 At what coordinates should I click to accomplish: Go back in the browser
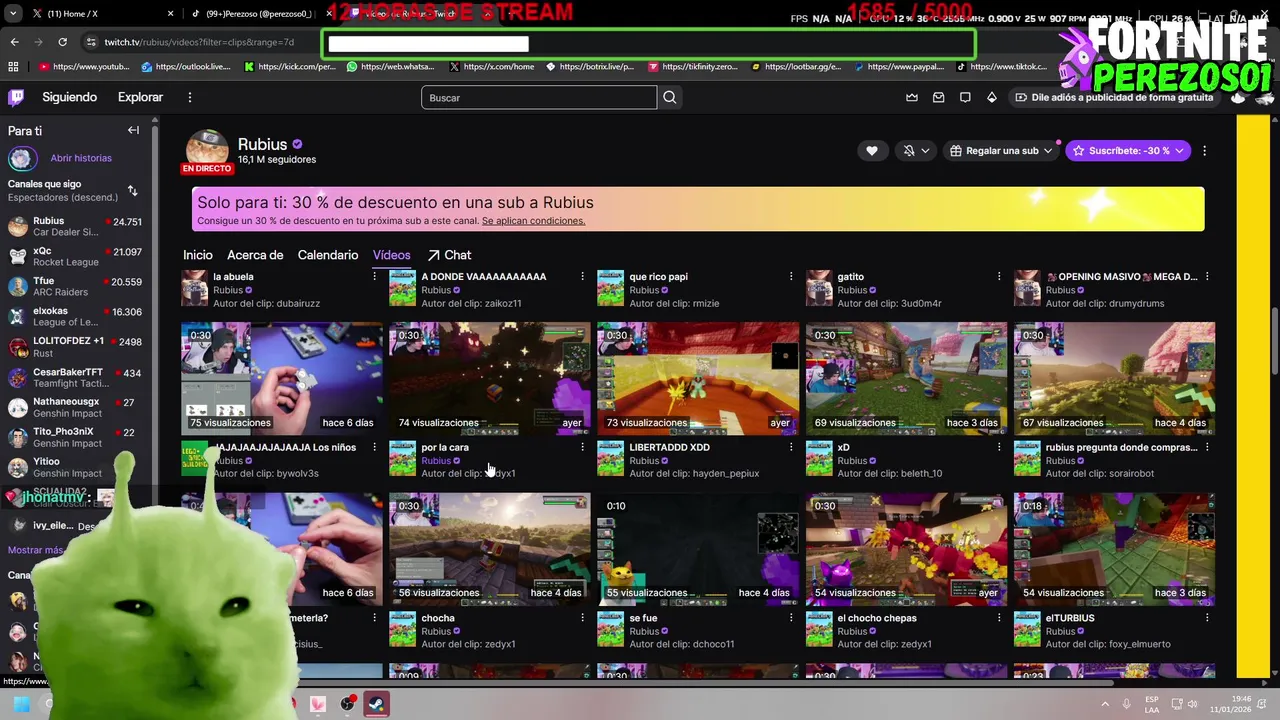(14, 42)
